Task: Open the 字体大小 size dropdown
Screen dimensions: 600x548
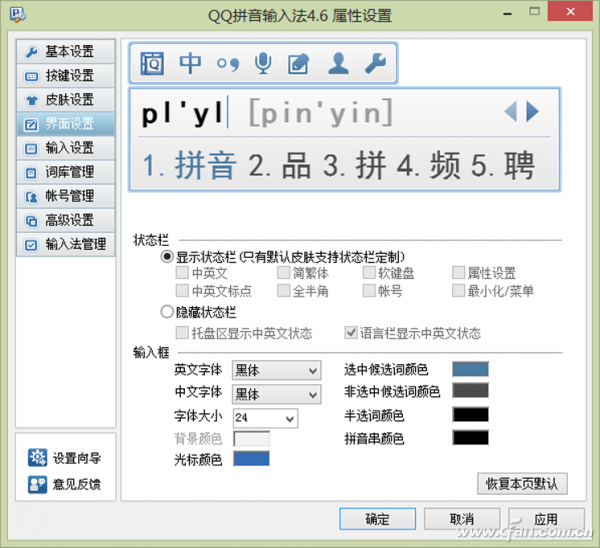Action: 265,418
